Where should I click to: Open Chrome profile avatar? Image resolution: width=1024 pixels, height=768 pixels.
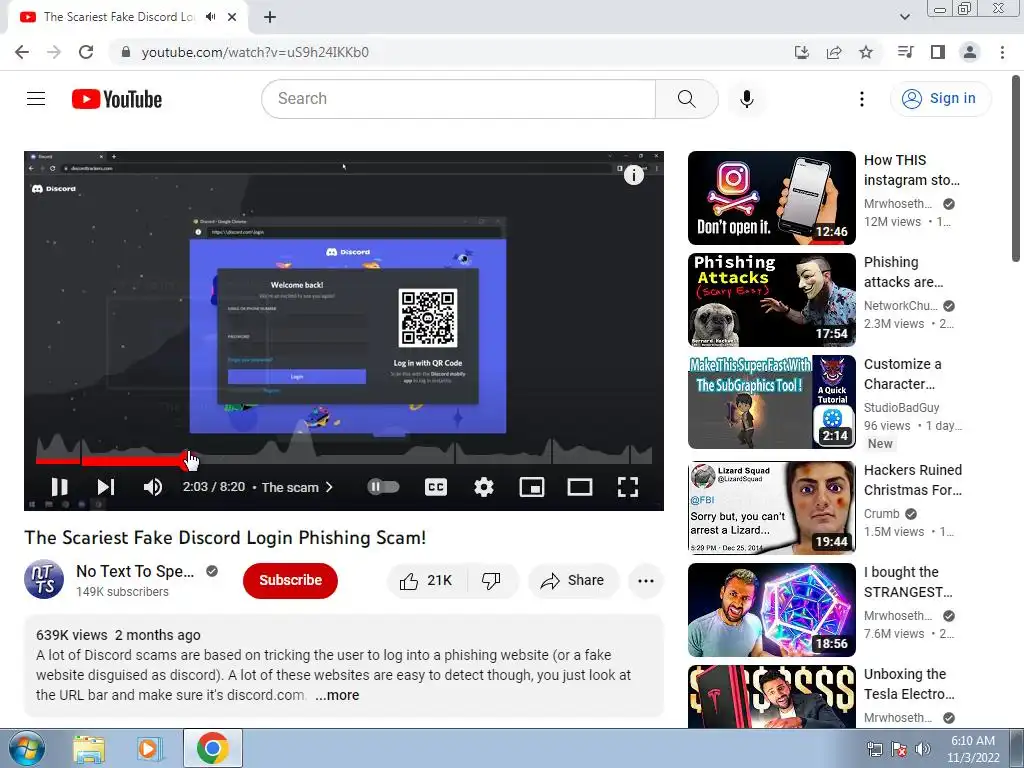point(970,52)
